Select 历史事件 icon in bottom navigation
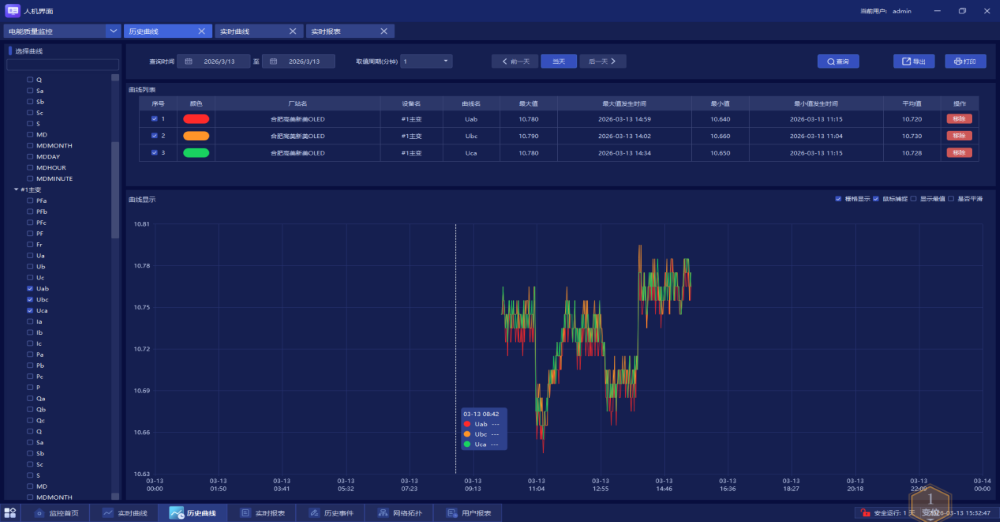This screenshot has width=1000, height=522. coord(314,513)
